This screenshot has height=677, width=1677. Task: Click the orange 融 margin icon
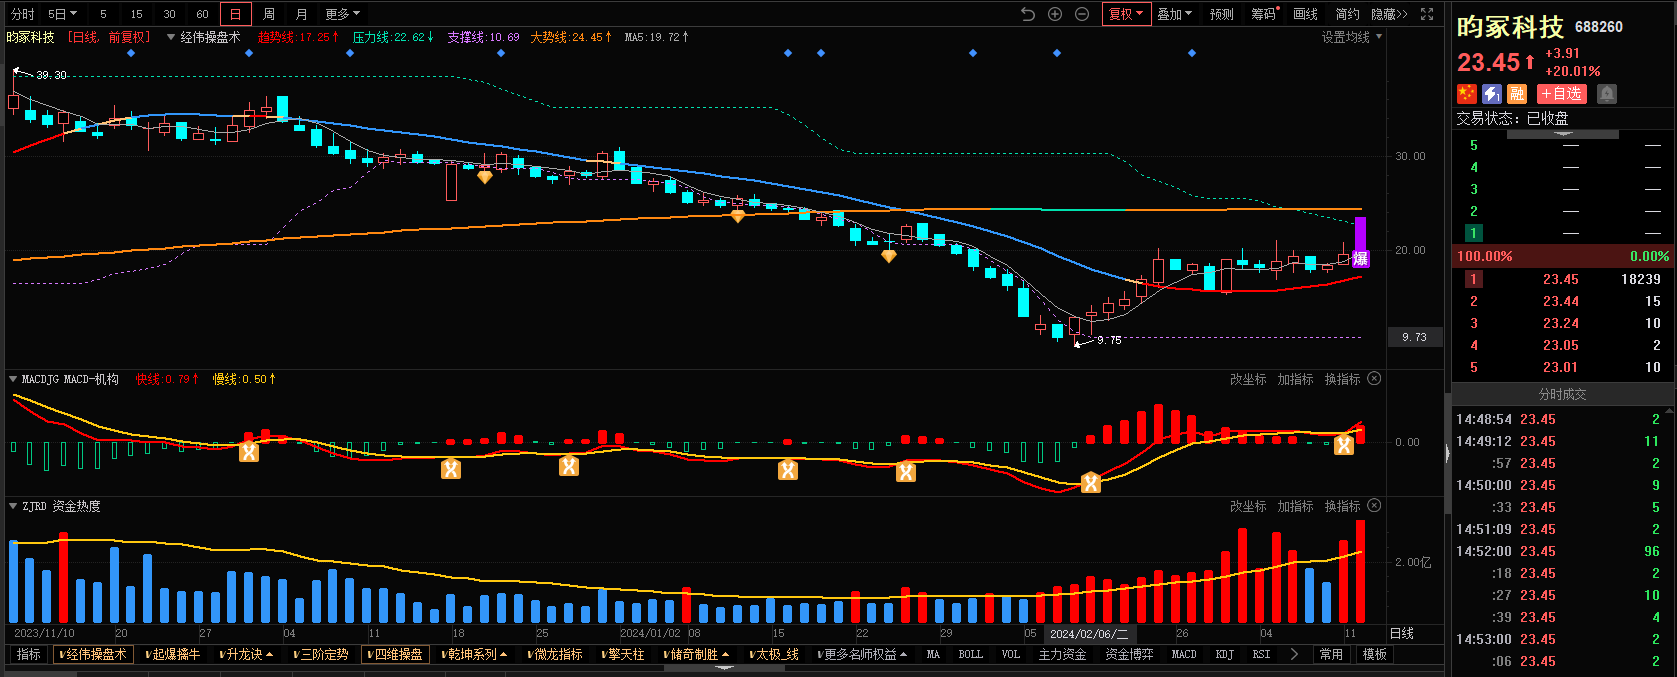(1517, 93)
